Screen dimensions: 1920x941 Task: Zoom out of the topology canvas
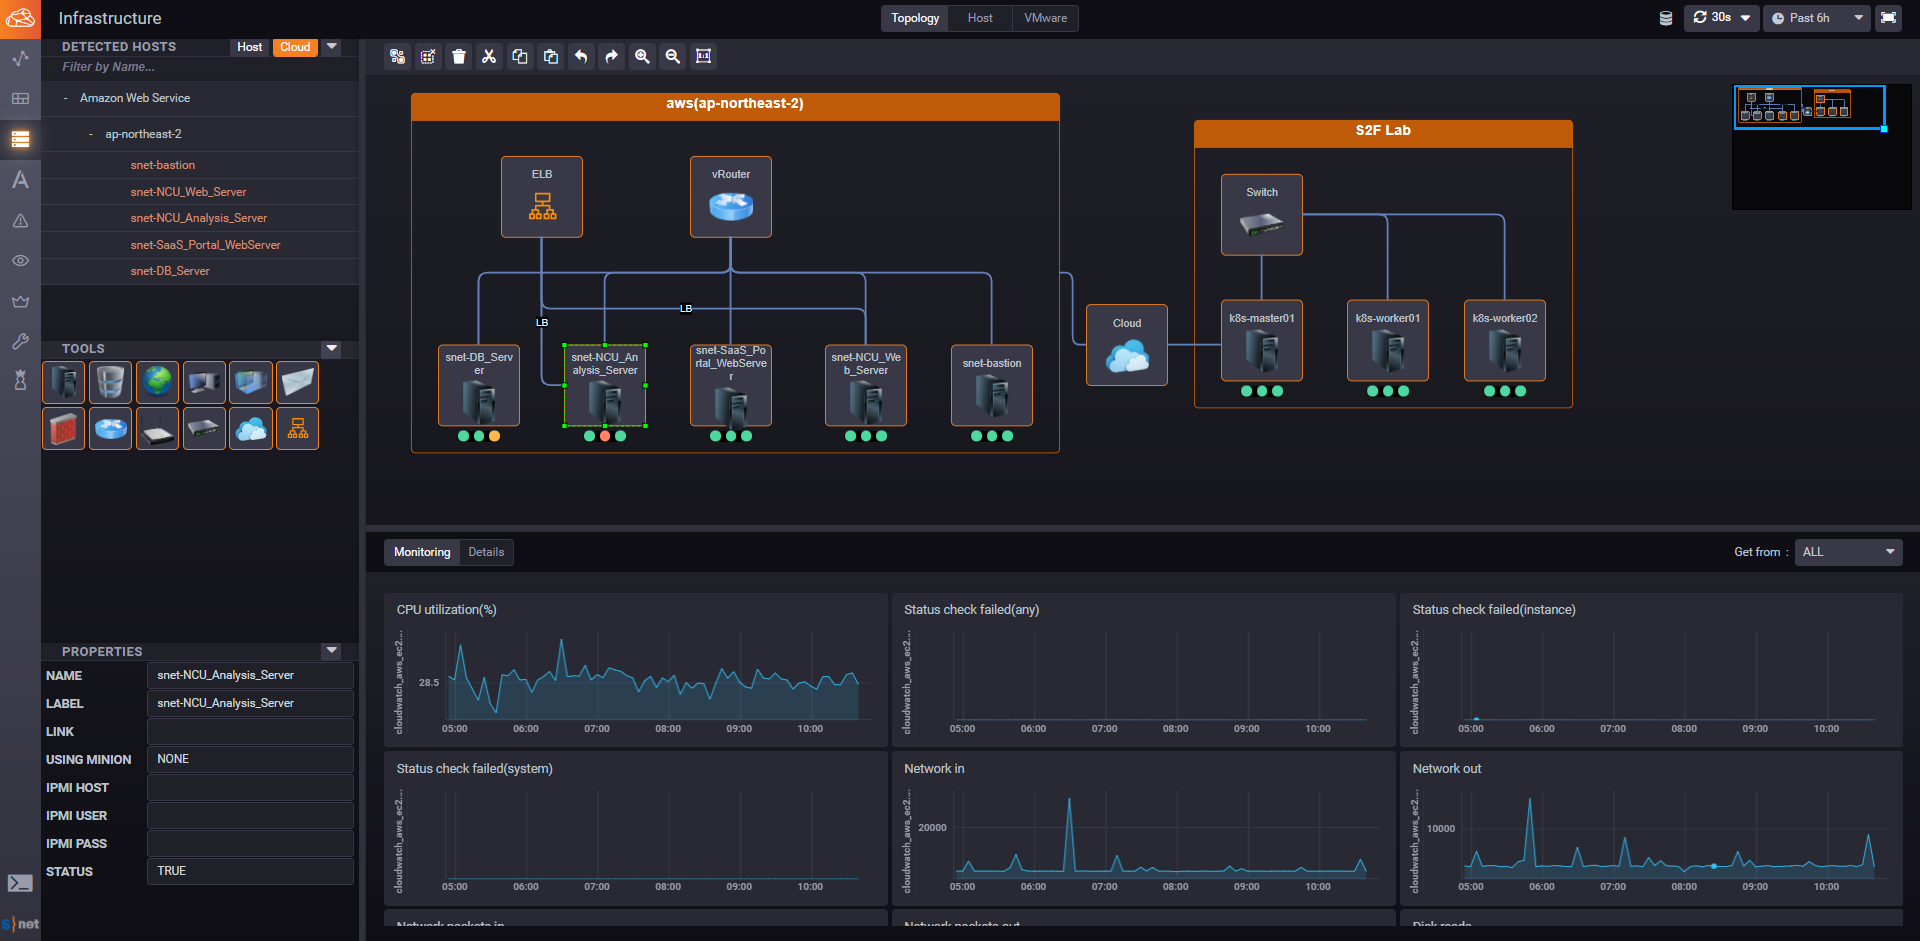tap(673, 57)
